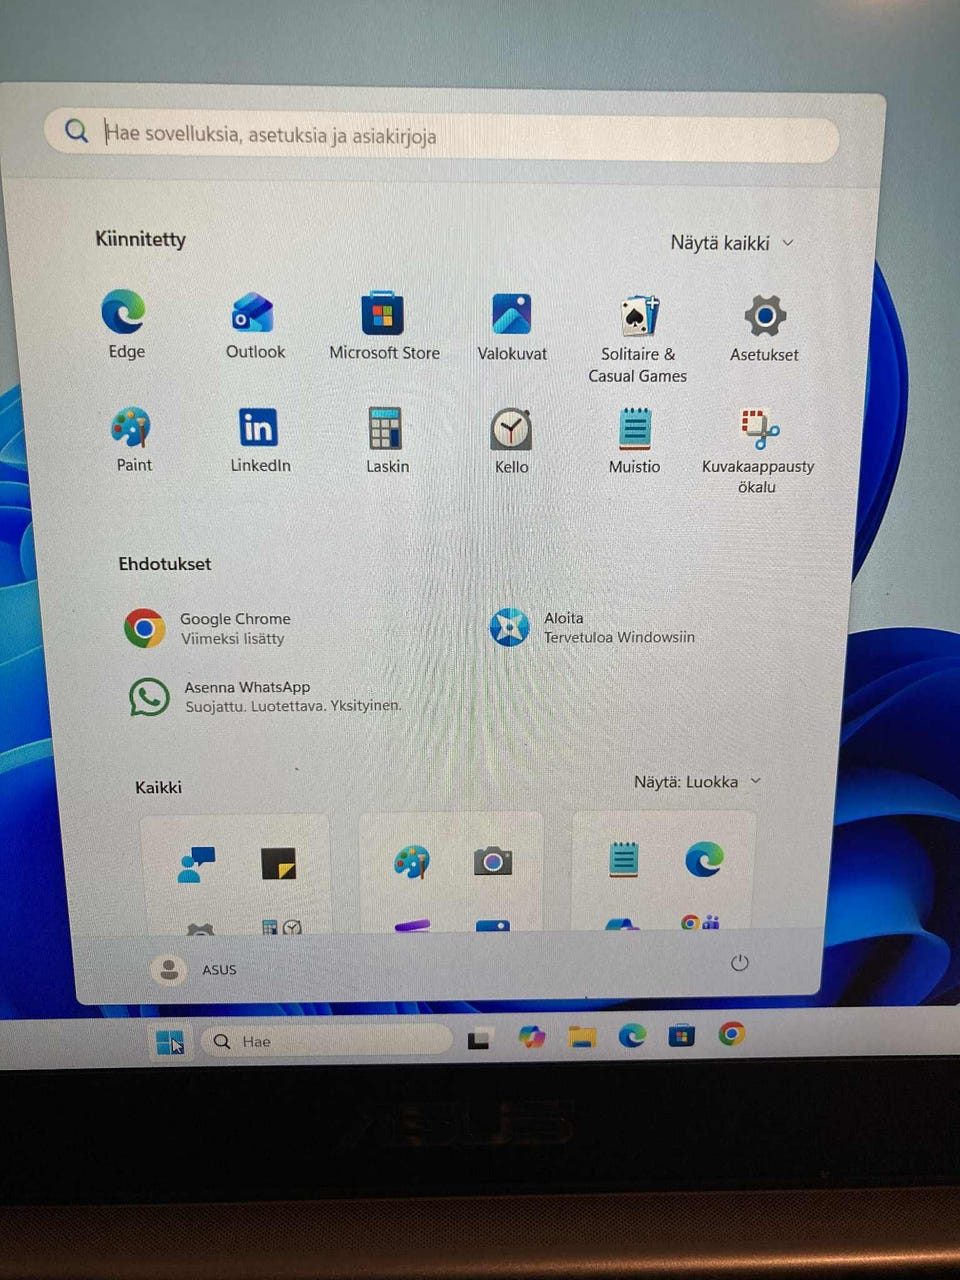Focus the Hae sovelluksia search field
The image size is (960, 1280).
point(441,135)
